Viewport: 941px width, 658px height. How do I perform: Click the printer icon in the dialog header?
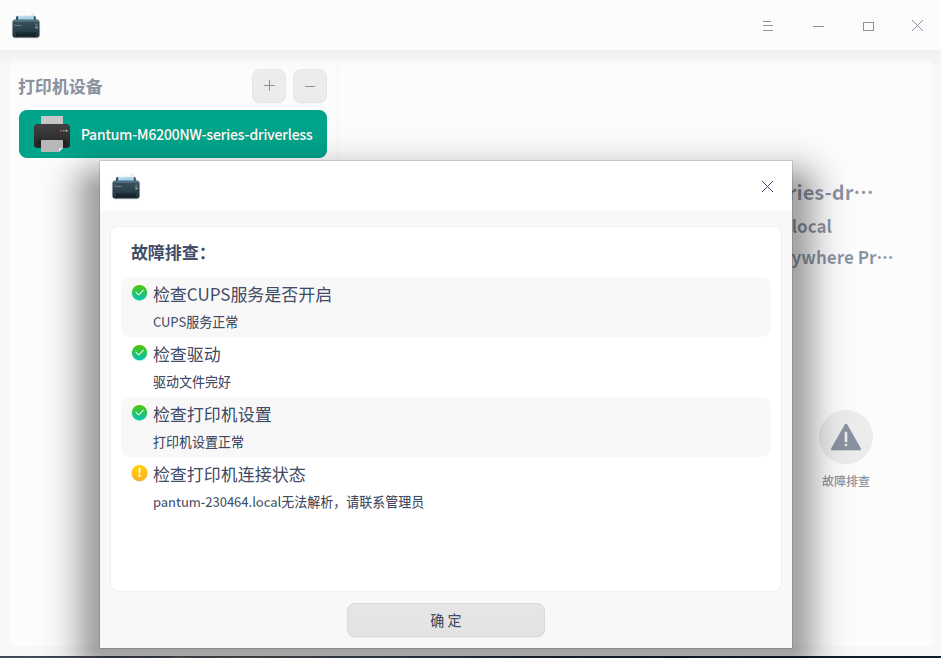pos(125,187)
